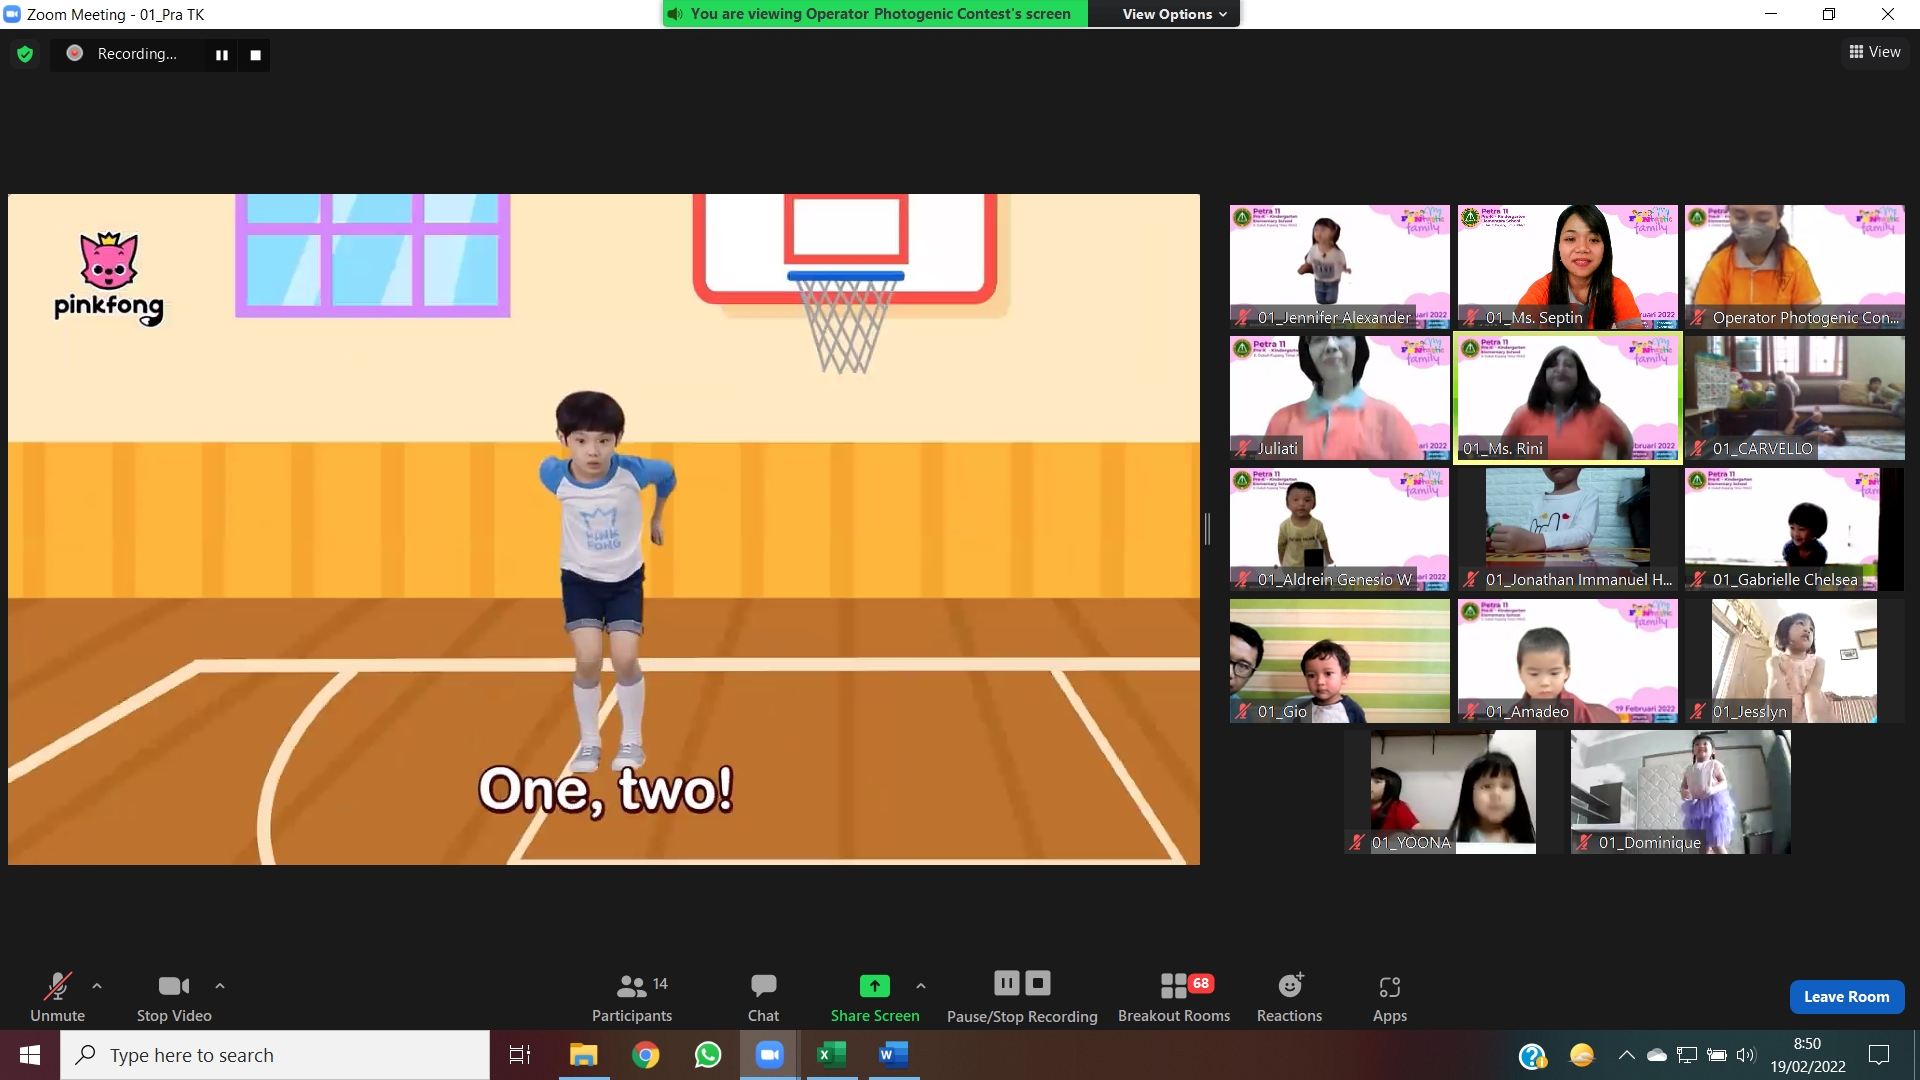This screenshot has height=1080, width=1920.
Task: Click Leave Room button
Action: point(1846,997)
